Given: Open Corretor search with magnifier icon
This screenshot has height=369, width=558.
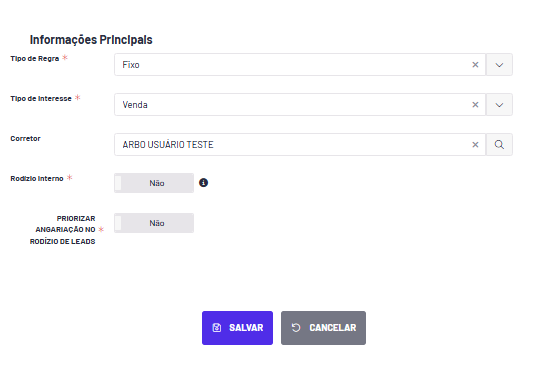Looking at the screenshot, I should click(499, 144).
